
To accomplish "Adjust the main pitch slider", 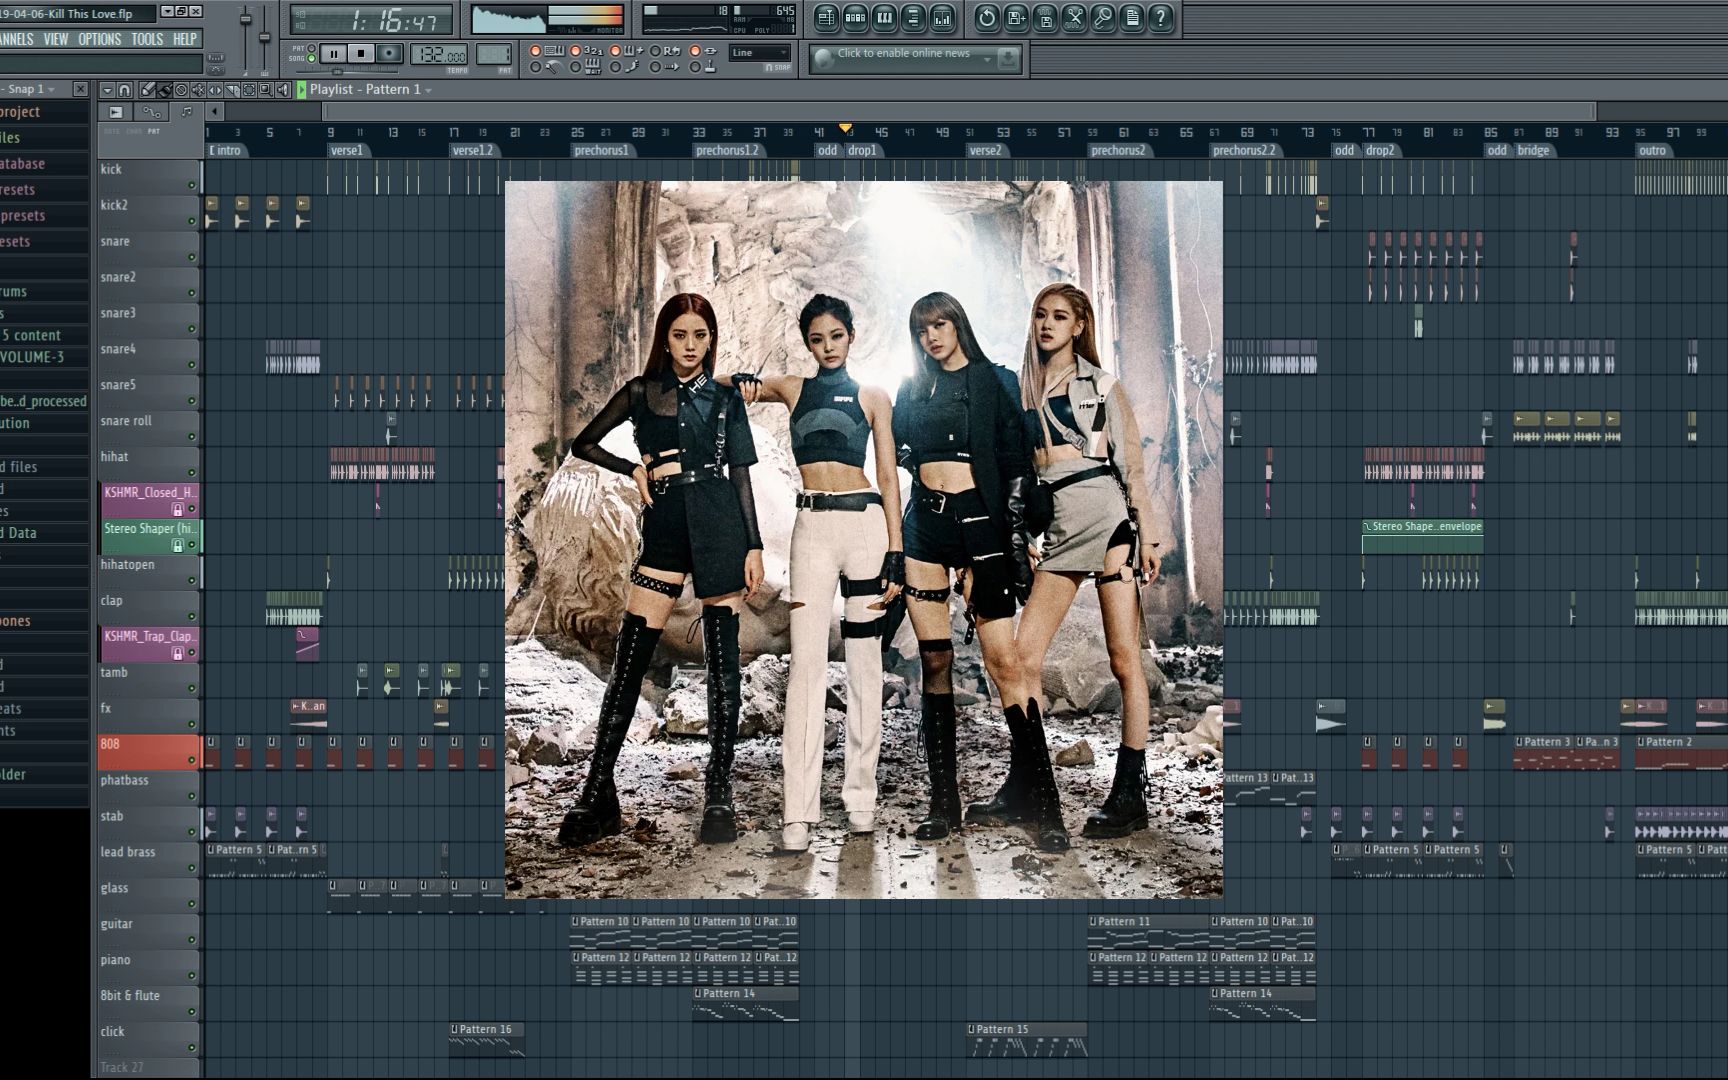I will (265, 38).
